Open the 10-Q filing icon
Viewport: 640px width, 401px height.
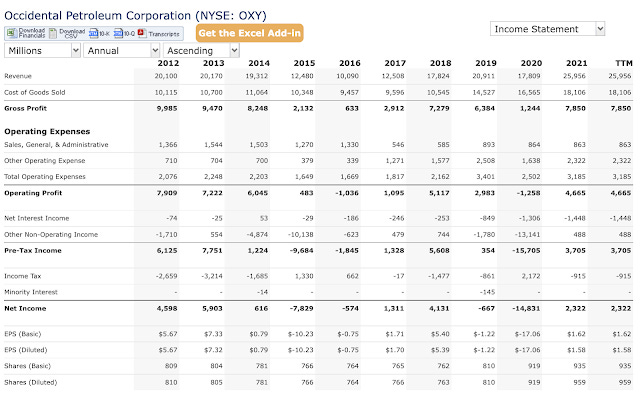click(118, 33)
